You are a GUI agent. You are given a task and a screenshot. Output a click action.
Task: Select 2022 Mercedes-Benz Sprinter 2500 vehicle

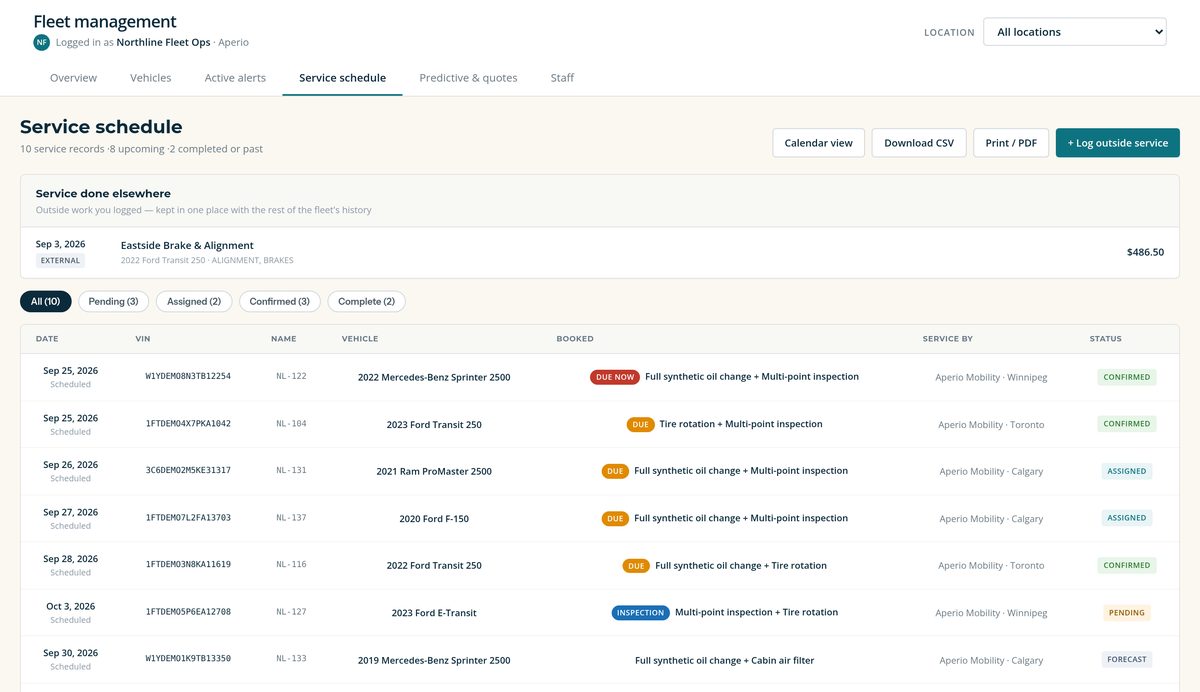tap(434, 377)
